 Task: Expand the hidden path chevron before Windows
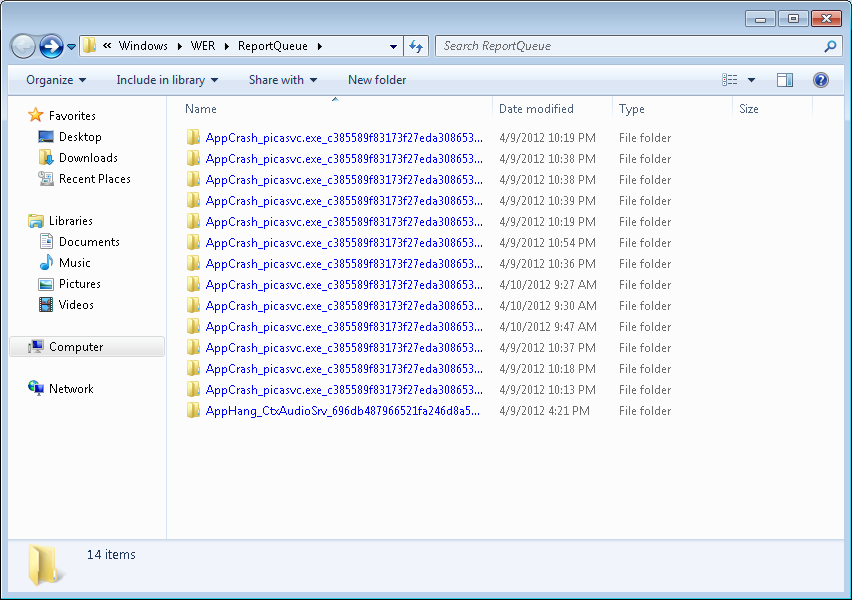click(107, 46)
